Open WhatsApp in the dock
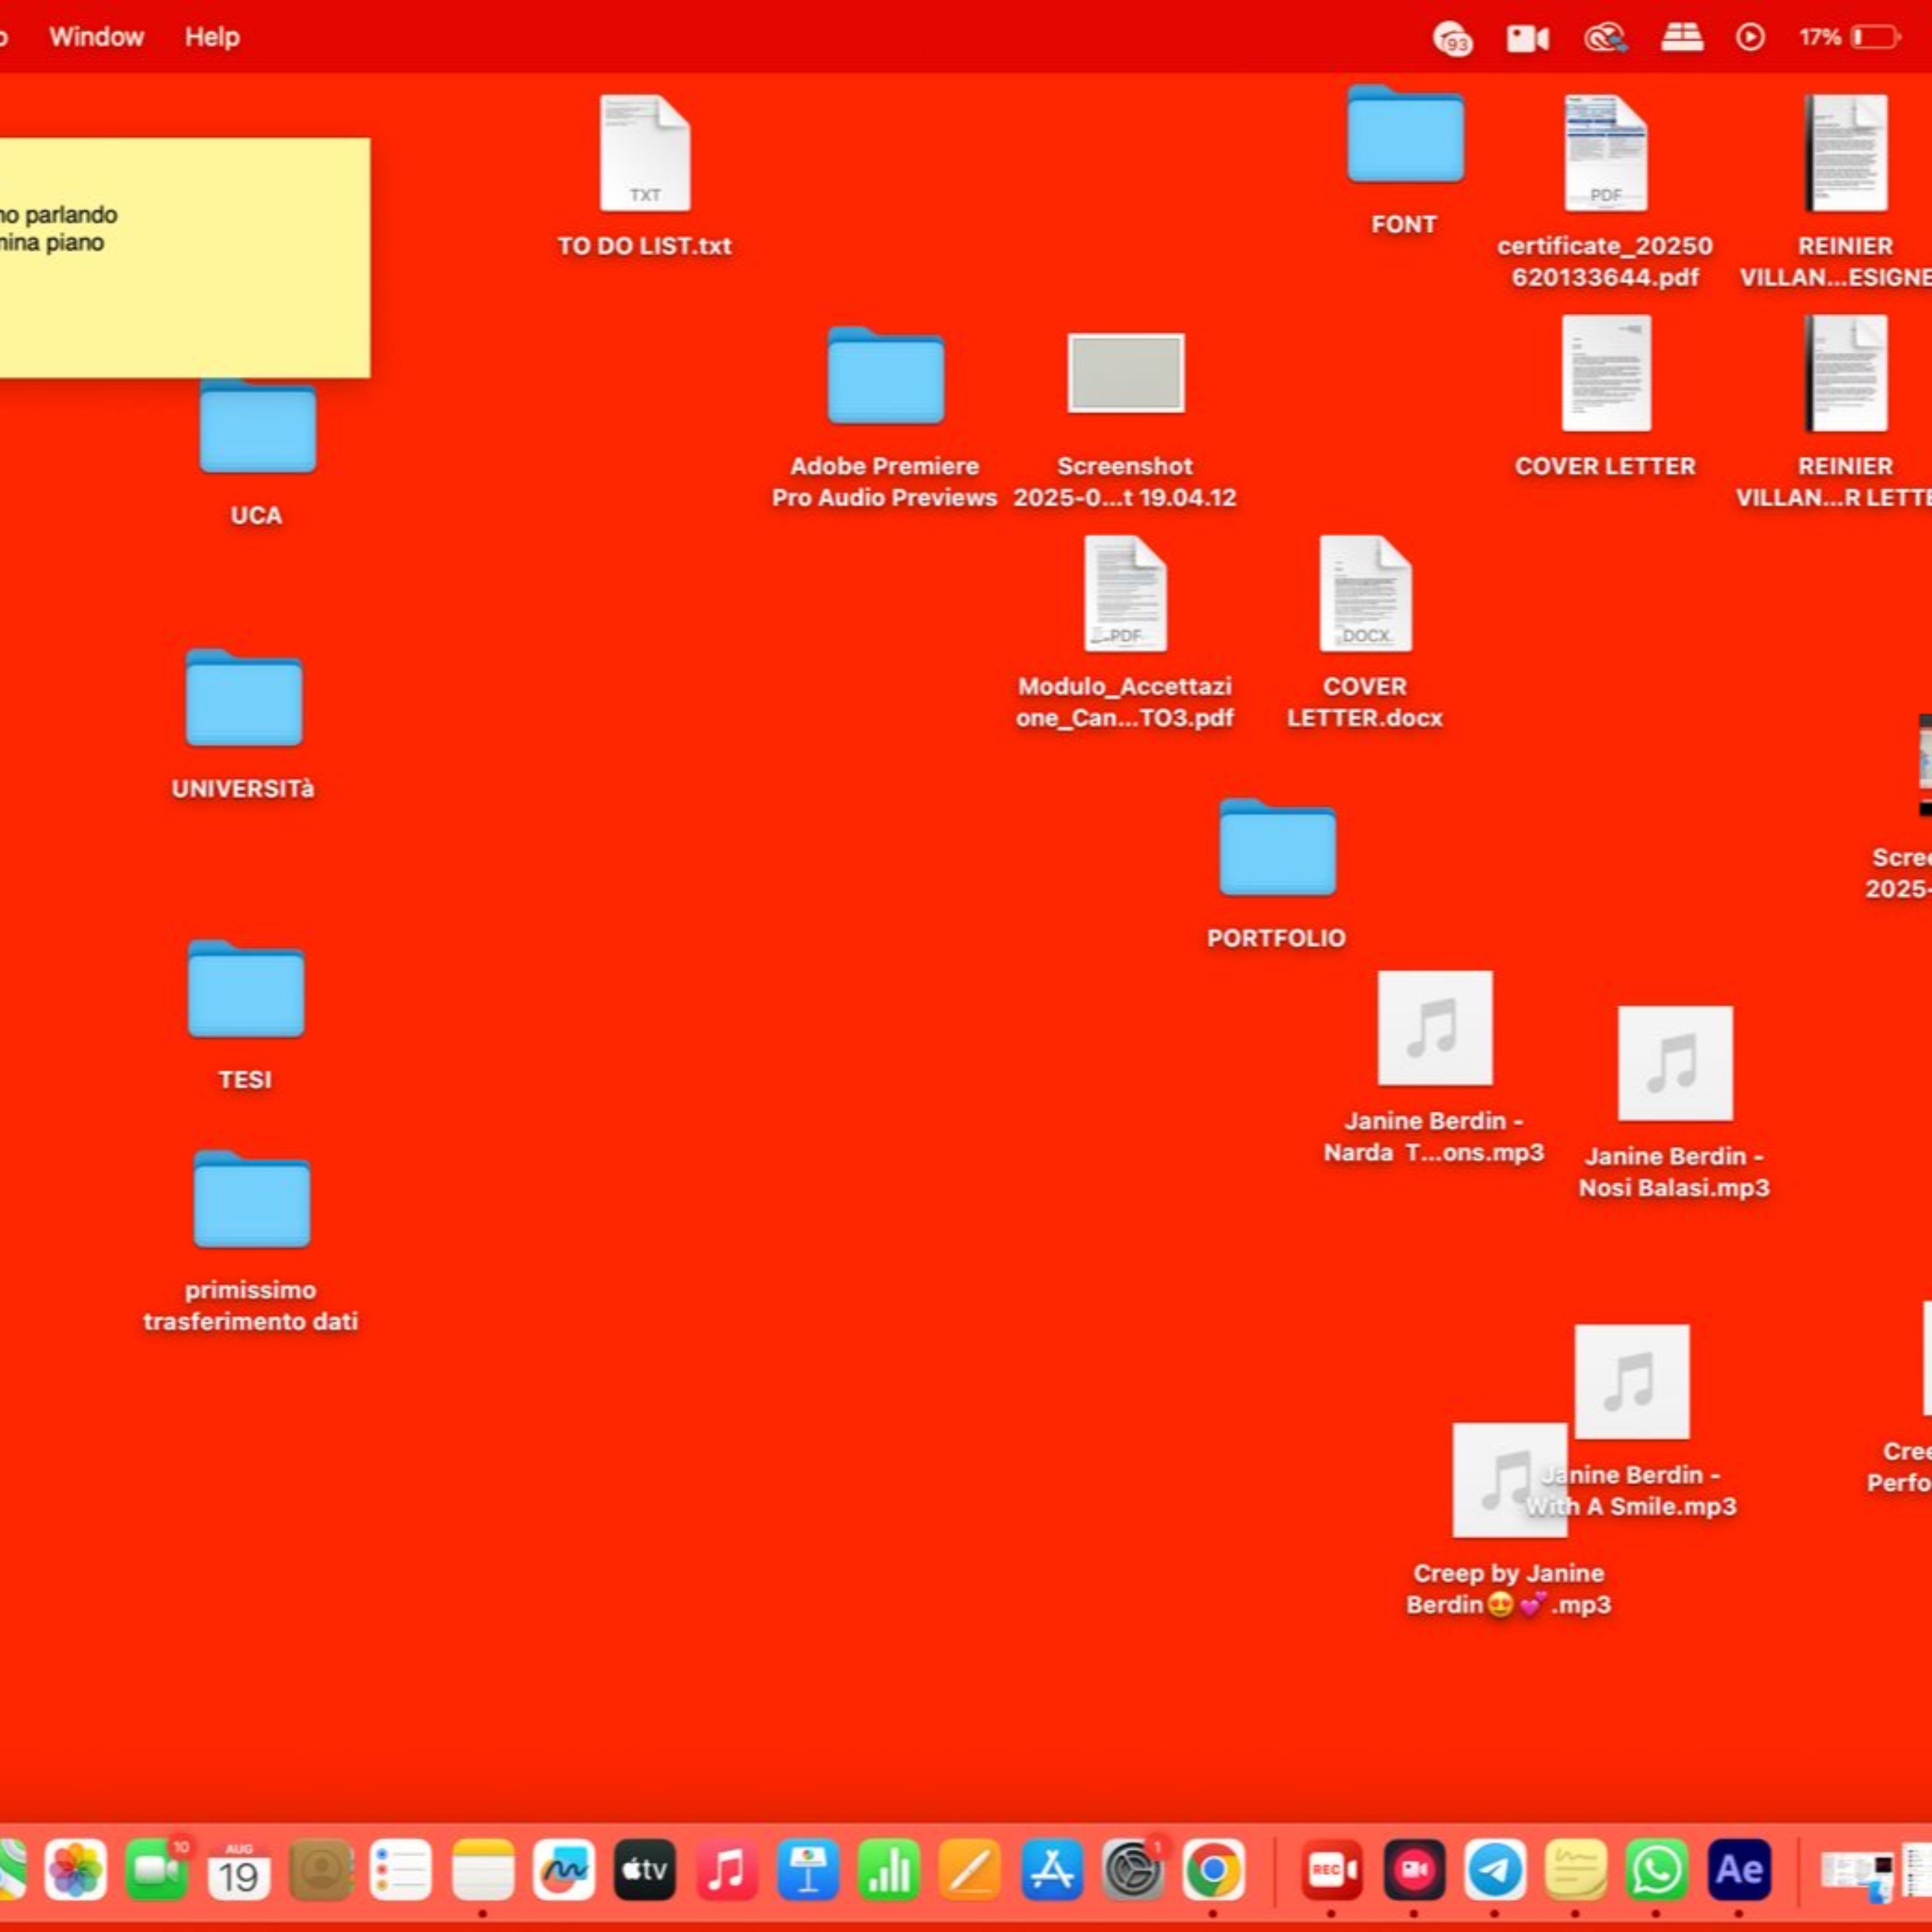The image size is (1932, 1932). point(1656,1869)
